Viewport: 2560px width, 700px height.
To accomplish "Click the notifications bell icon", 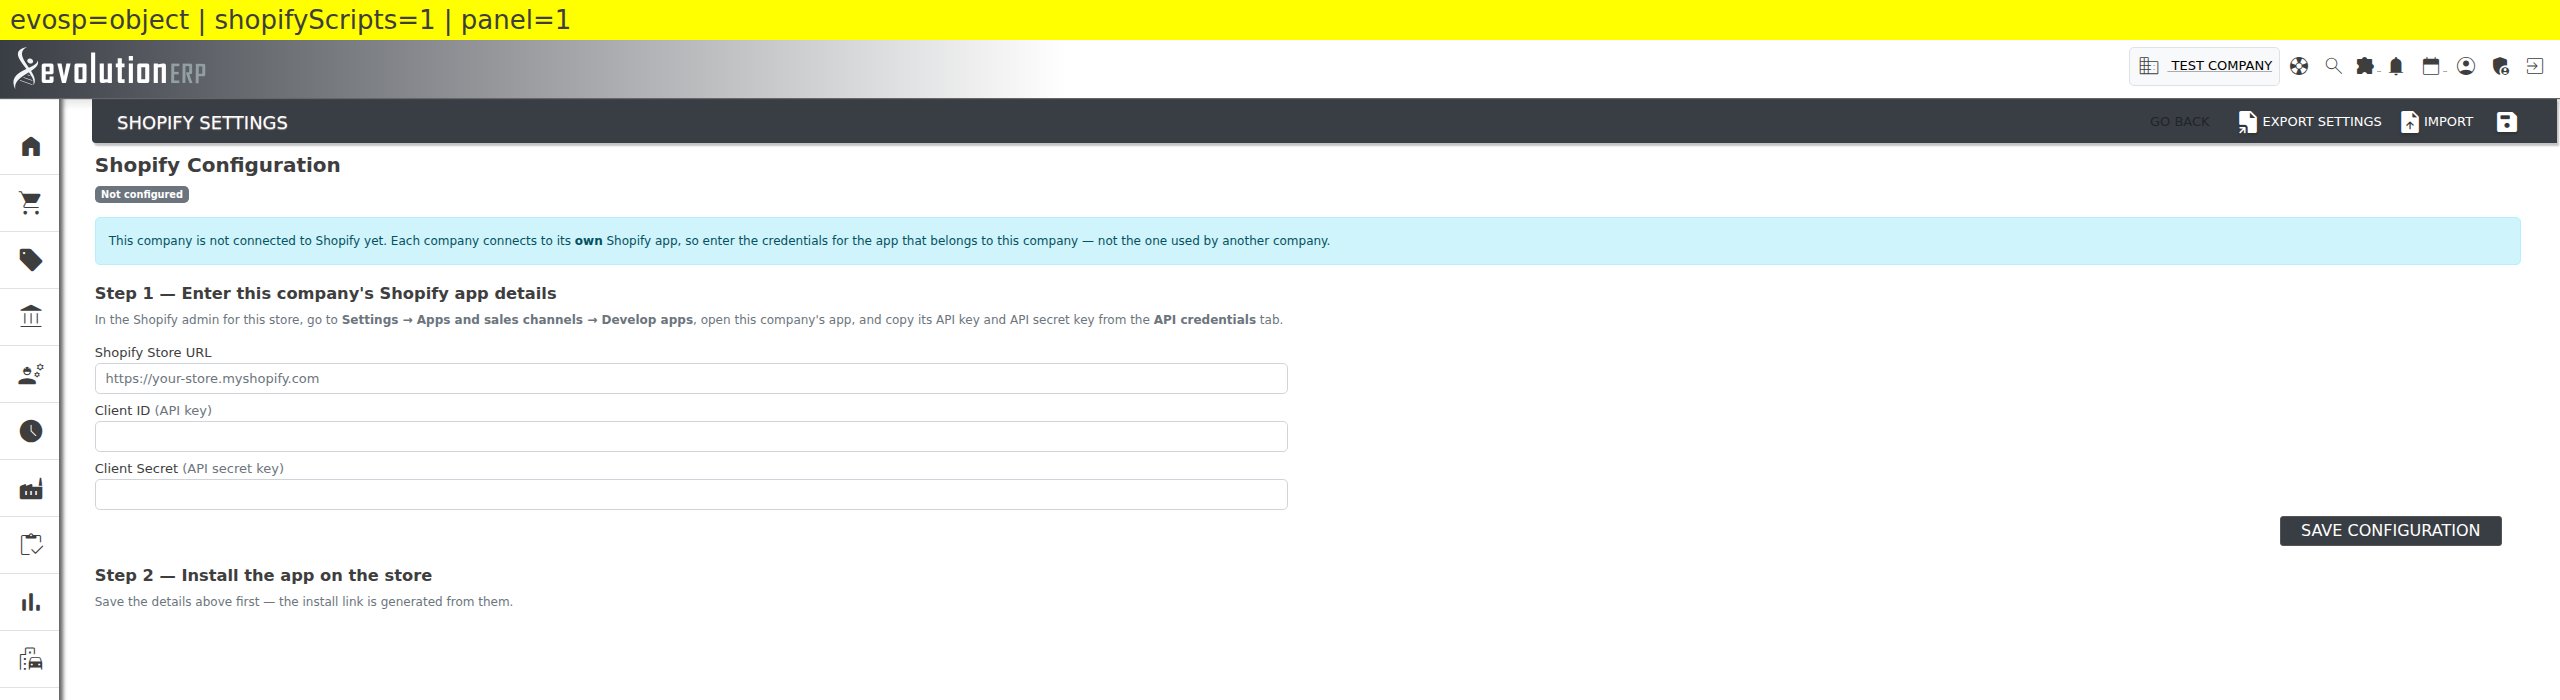I will [x=2396, y=66].
